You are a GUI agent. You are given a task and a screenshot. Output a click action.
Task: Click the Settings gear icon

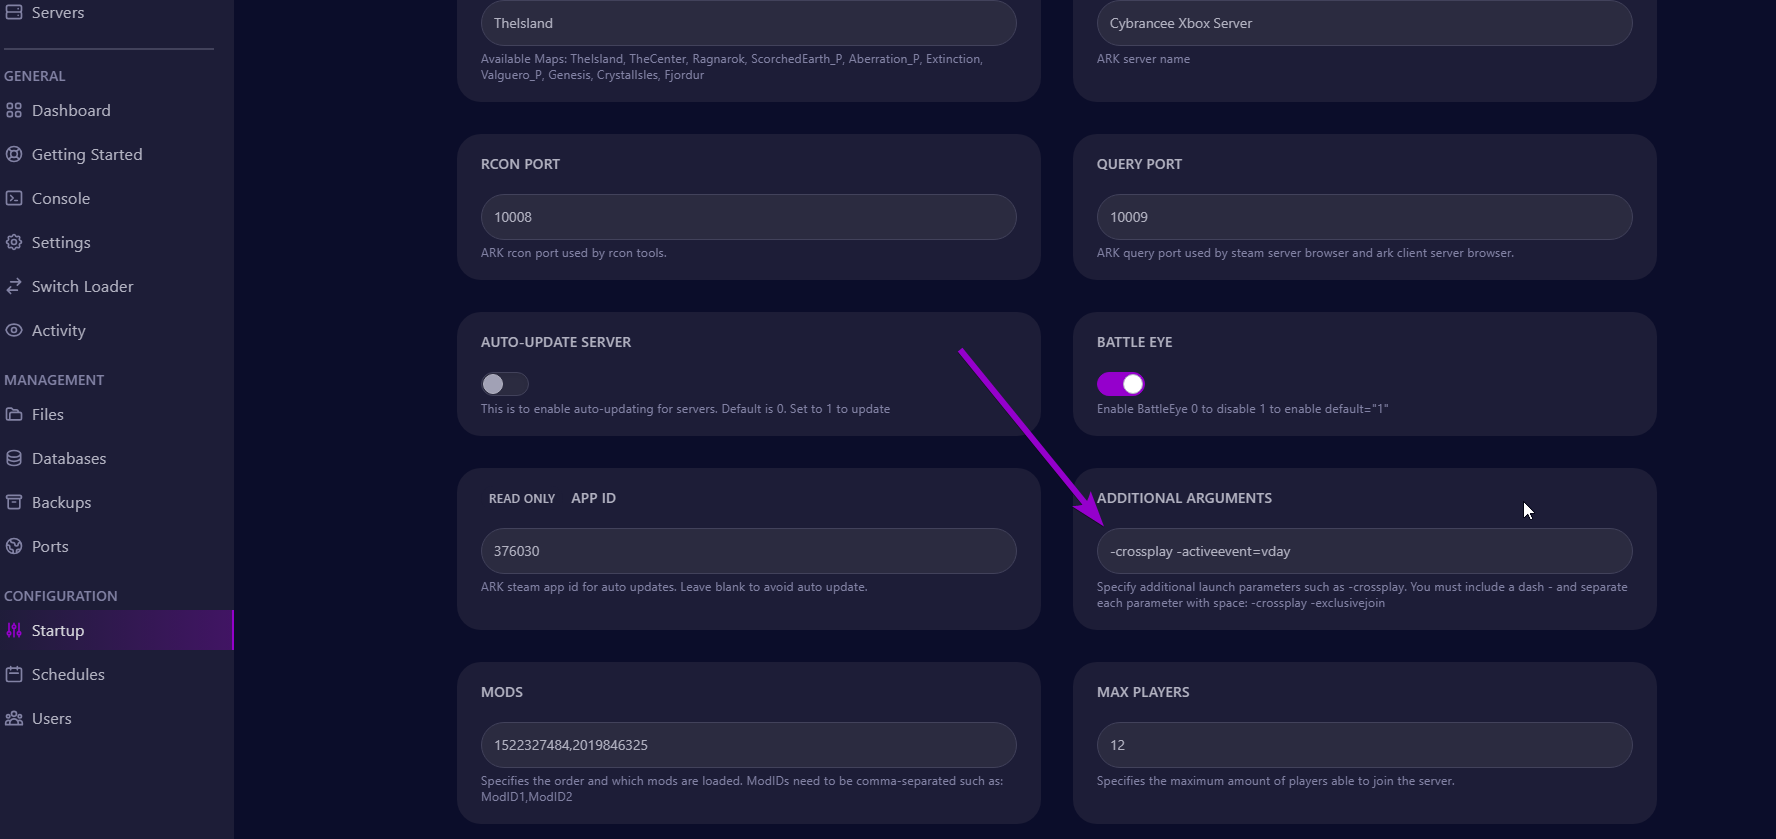(14, 243)
